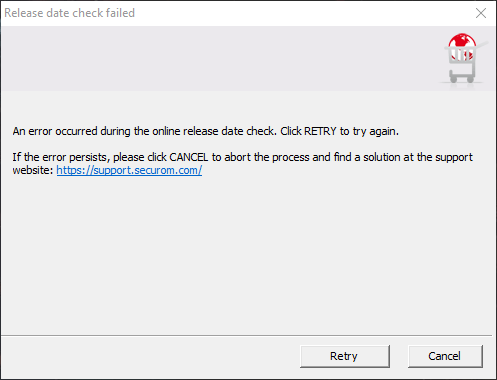This screenshot has height=380, width=497.
Task: Click the Retry button
Action: (345, 356)
